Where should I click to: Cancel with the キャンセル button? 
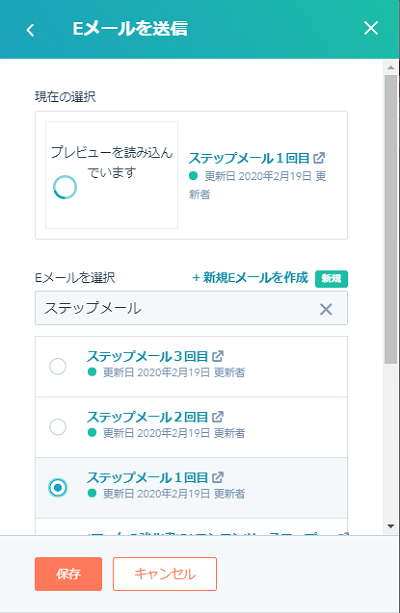165,574
